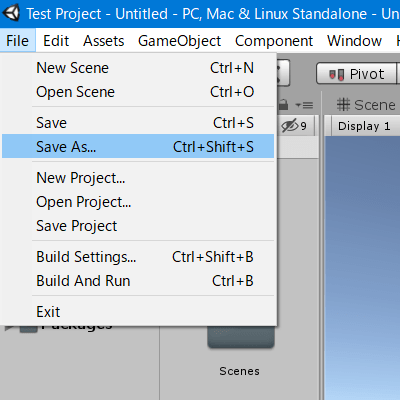Screen dimensions: 400x400
Task: Click the Unity logo in title bar
Action: pos(11,13)
